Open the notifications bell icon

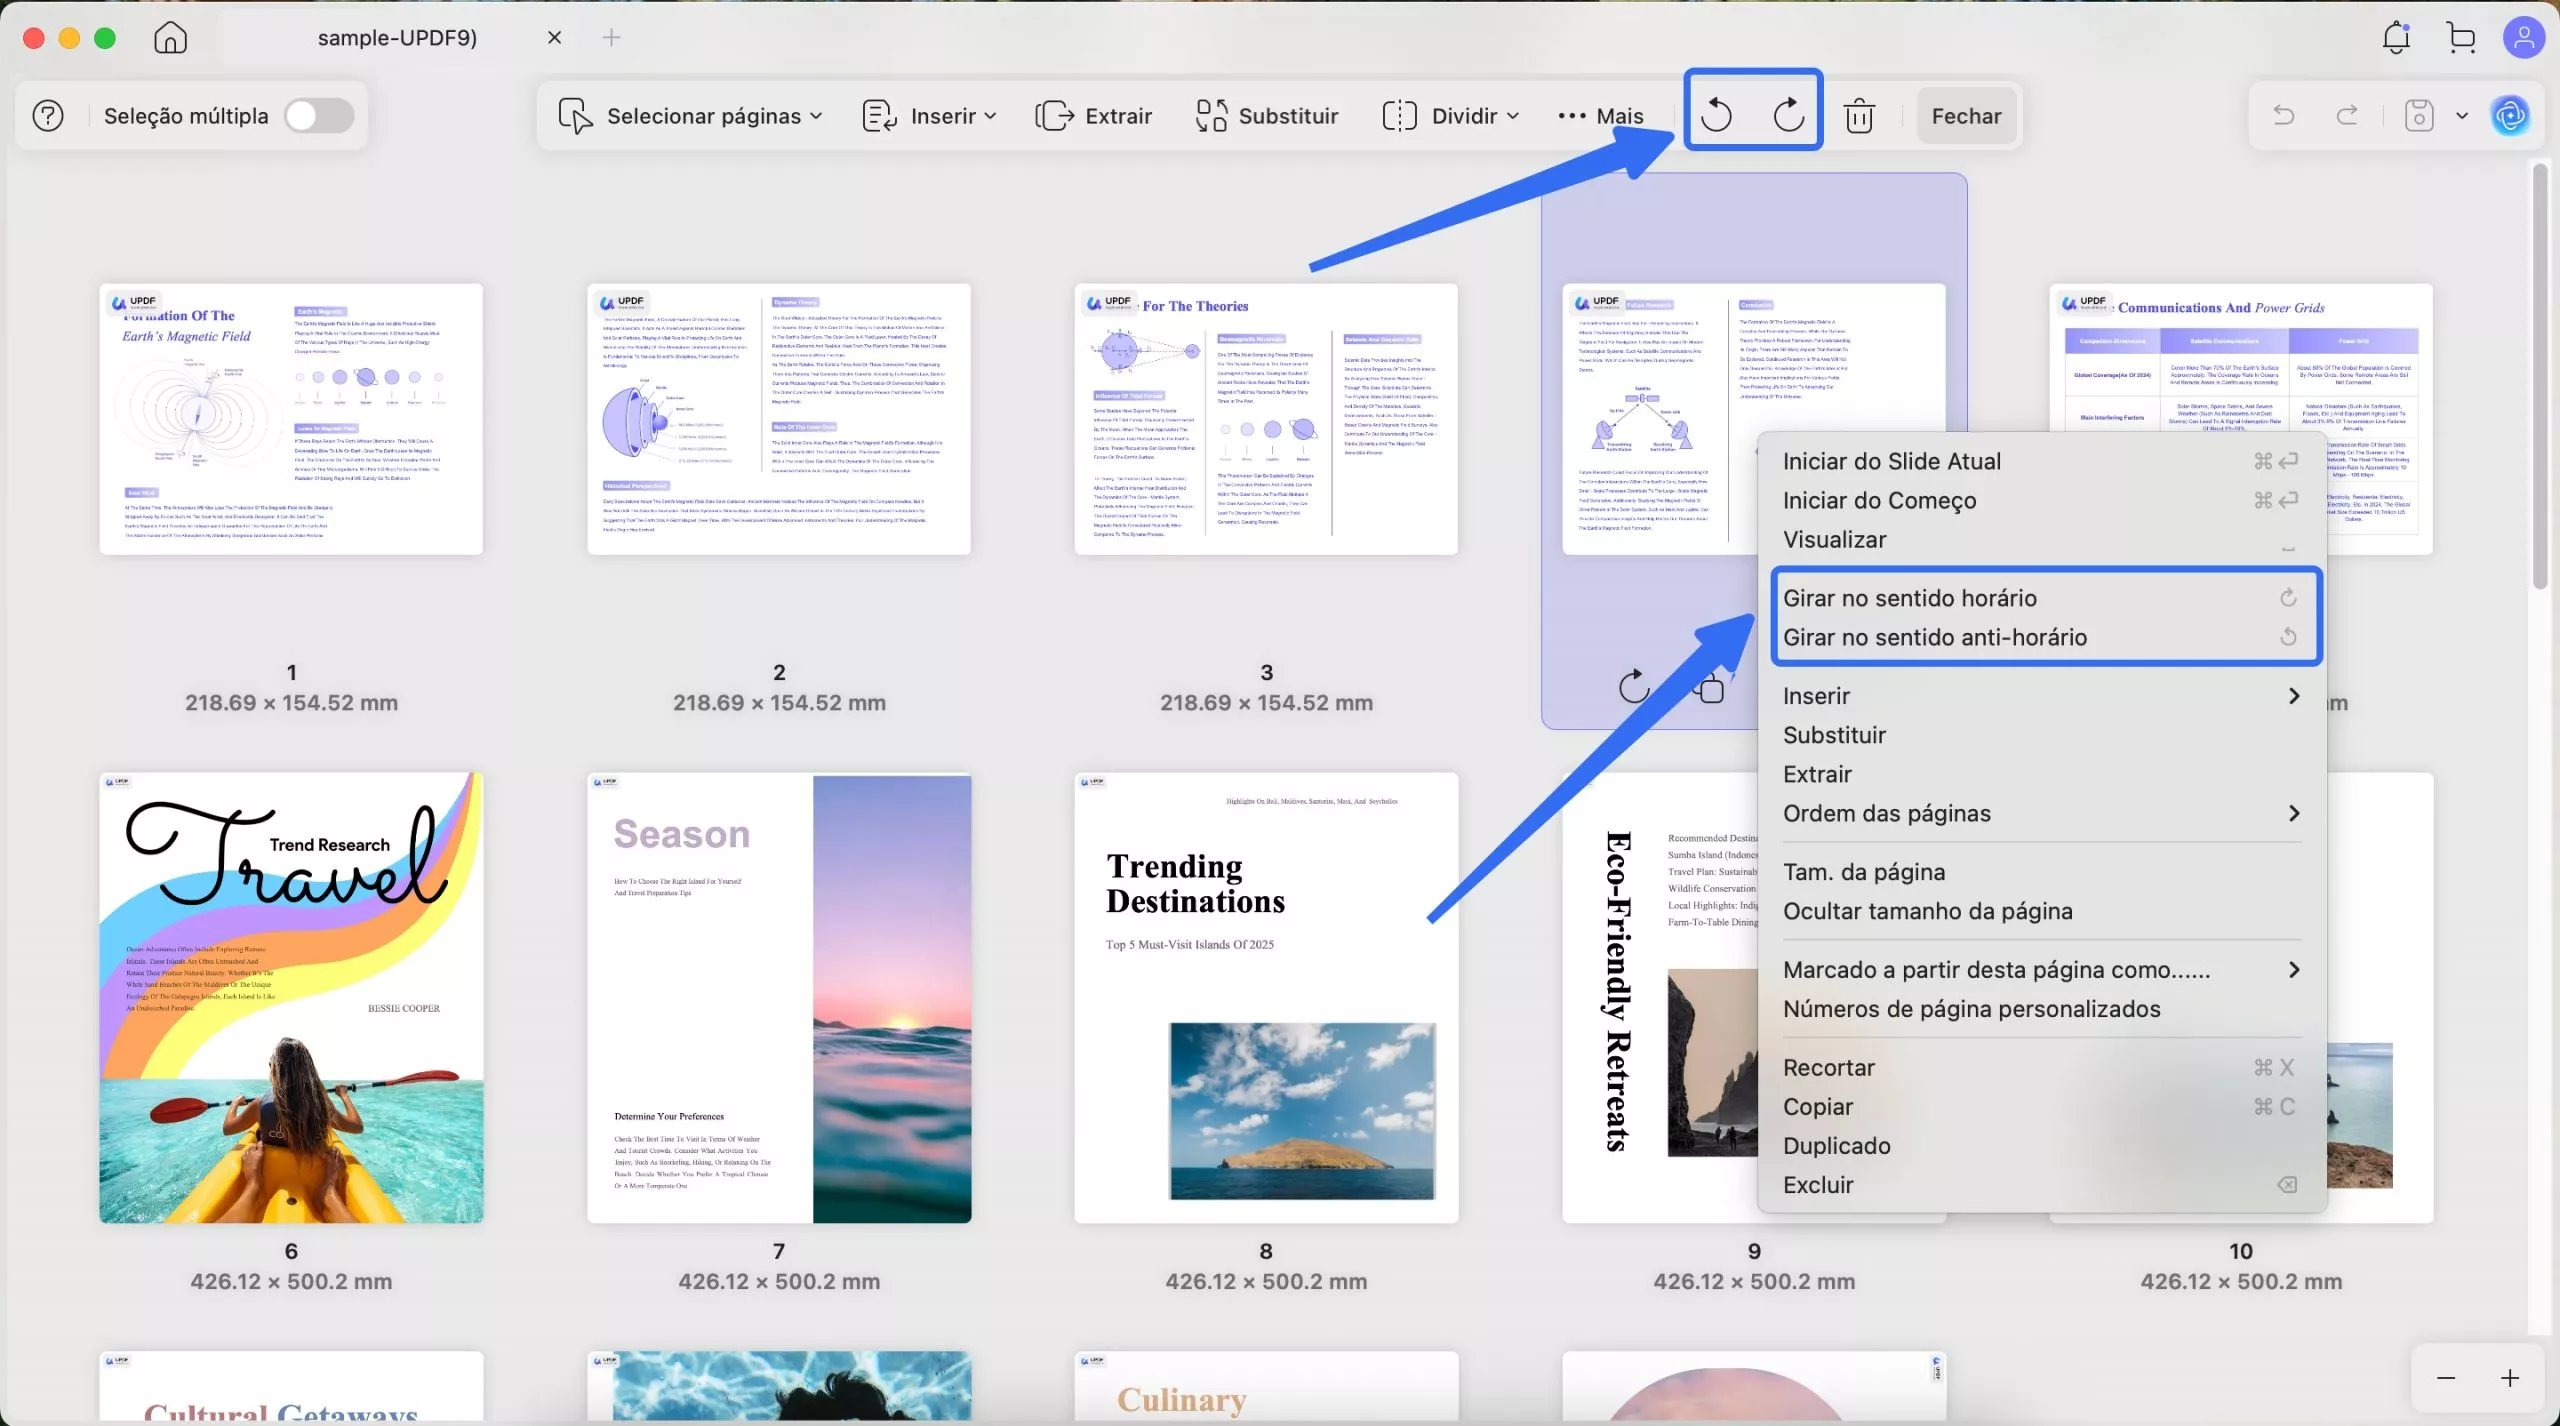[2396, 37]
